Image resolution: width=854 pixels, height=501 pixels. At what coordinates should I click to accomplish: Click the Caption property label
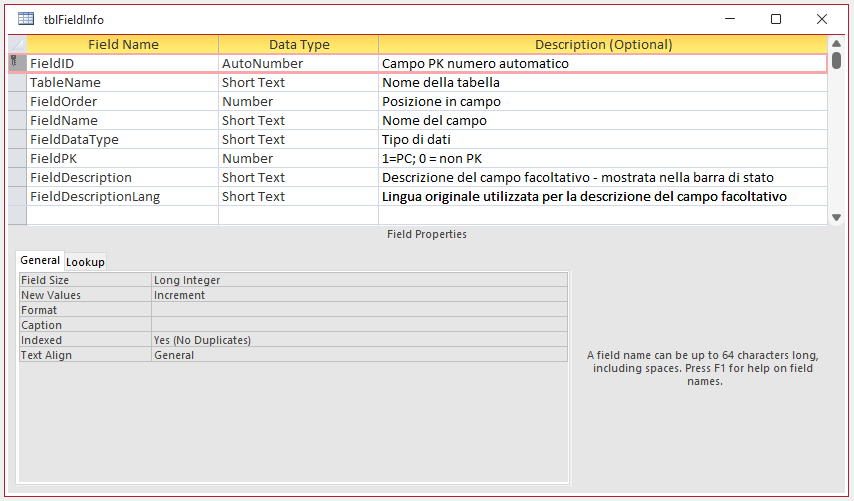pyautogui.click(x=86, y=325)
